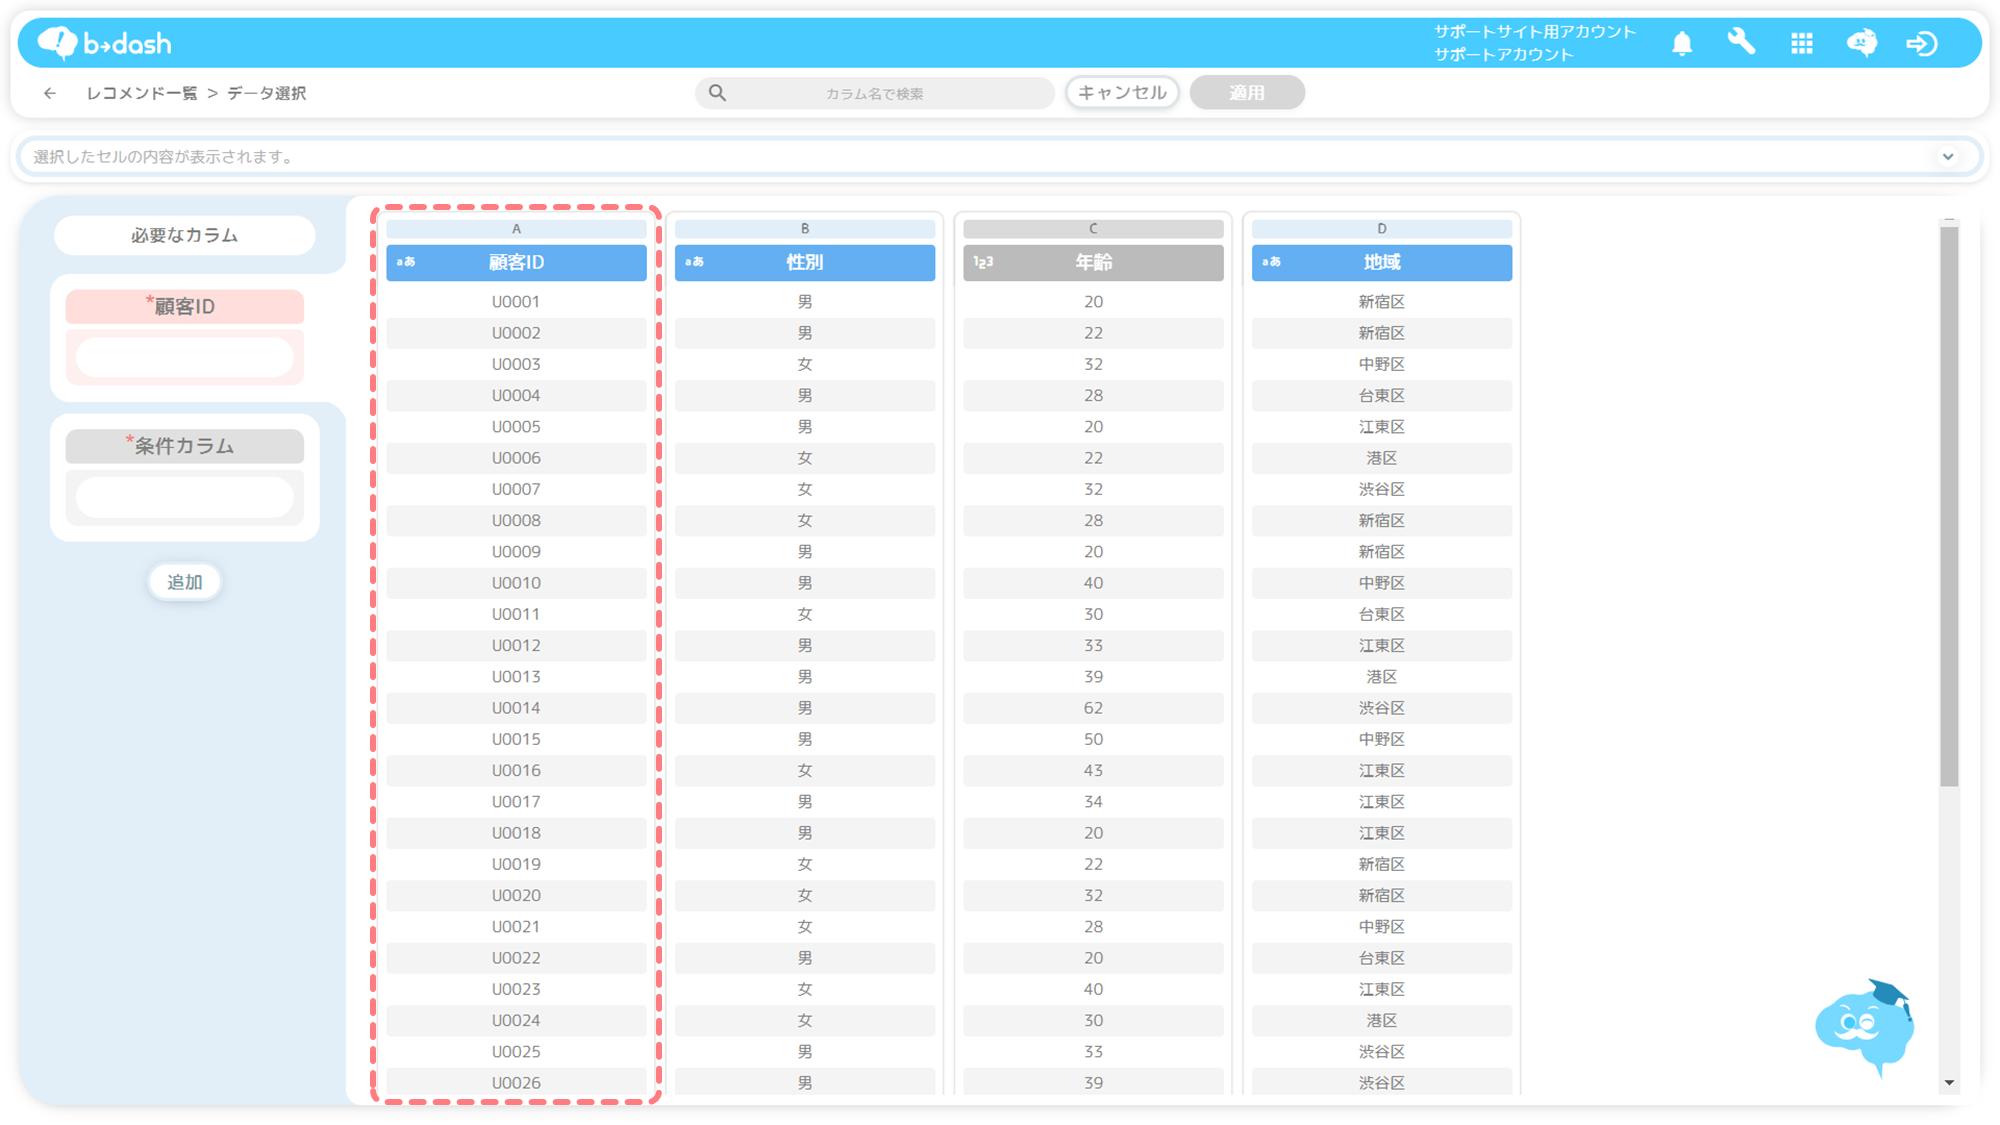Image resolution: width=2000 pixels, height=1125 pixels.
Task: Click the キャンセル button
Action: (x=1122, y=92)
